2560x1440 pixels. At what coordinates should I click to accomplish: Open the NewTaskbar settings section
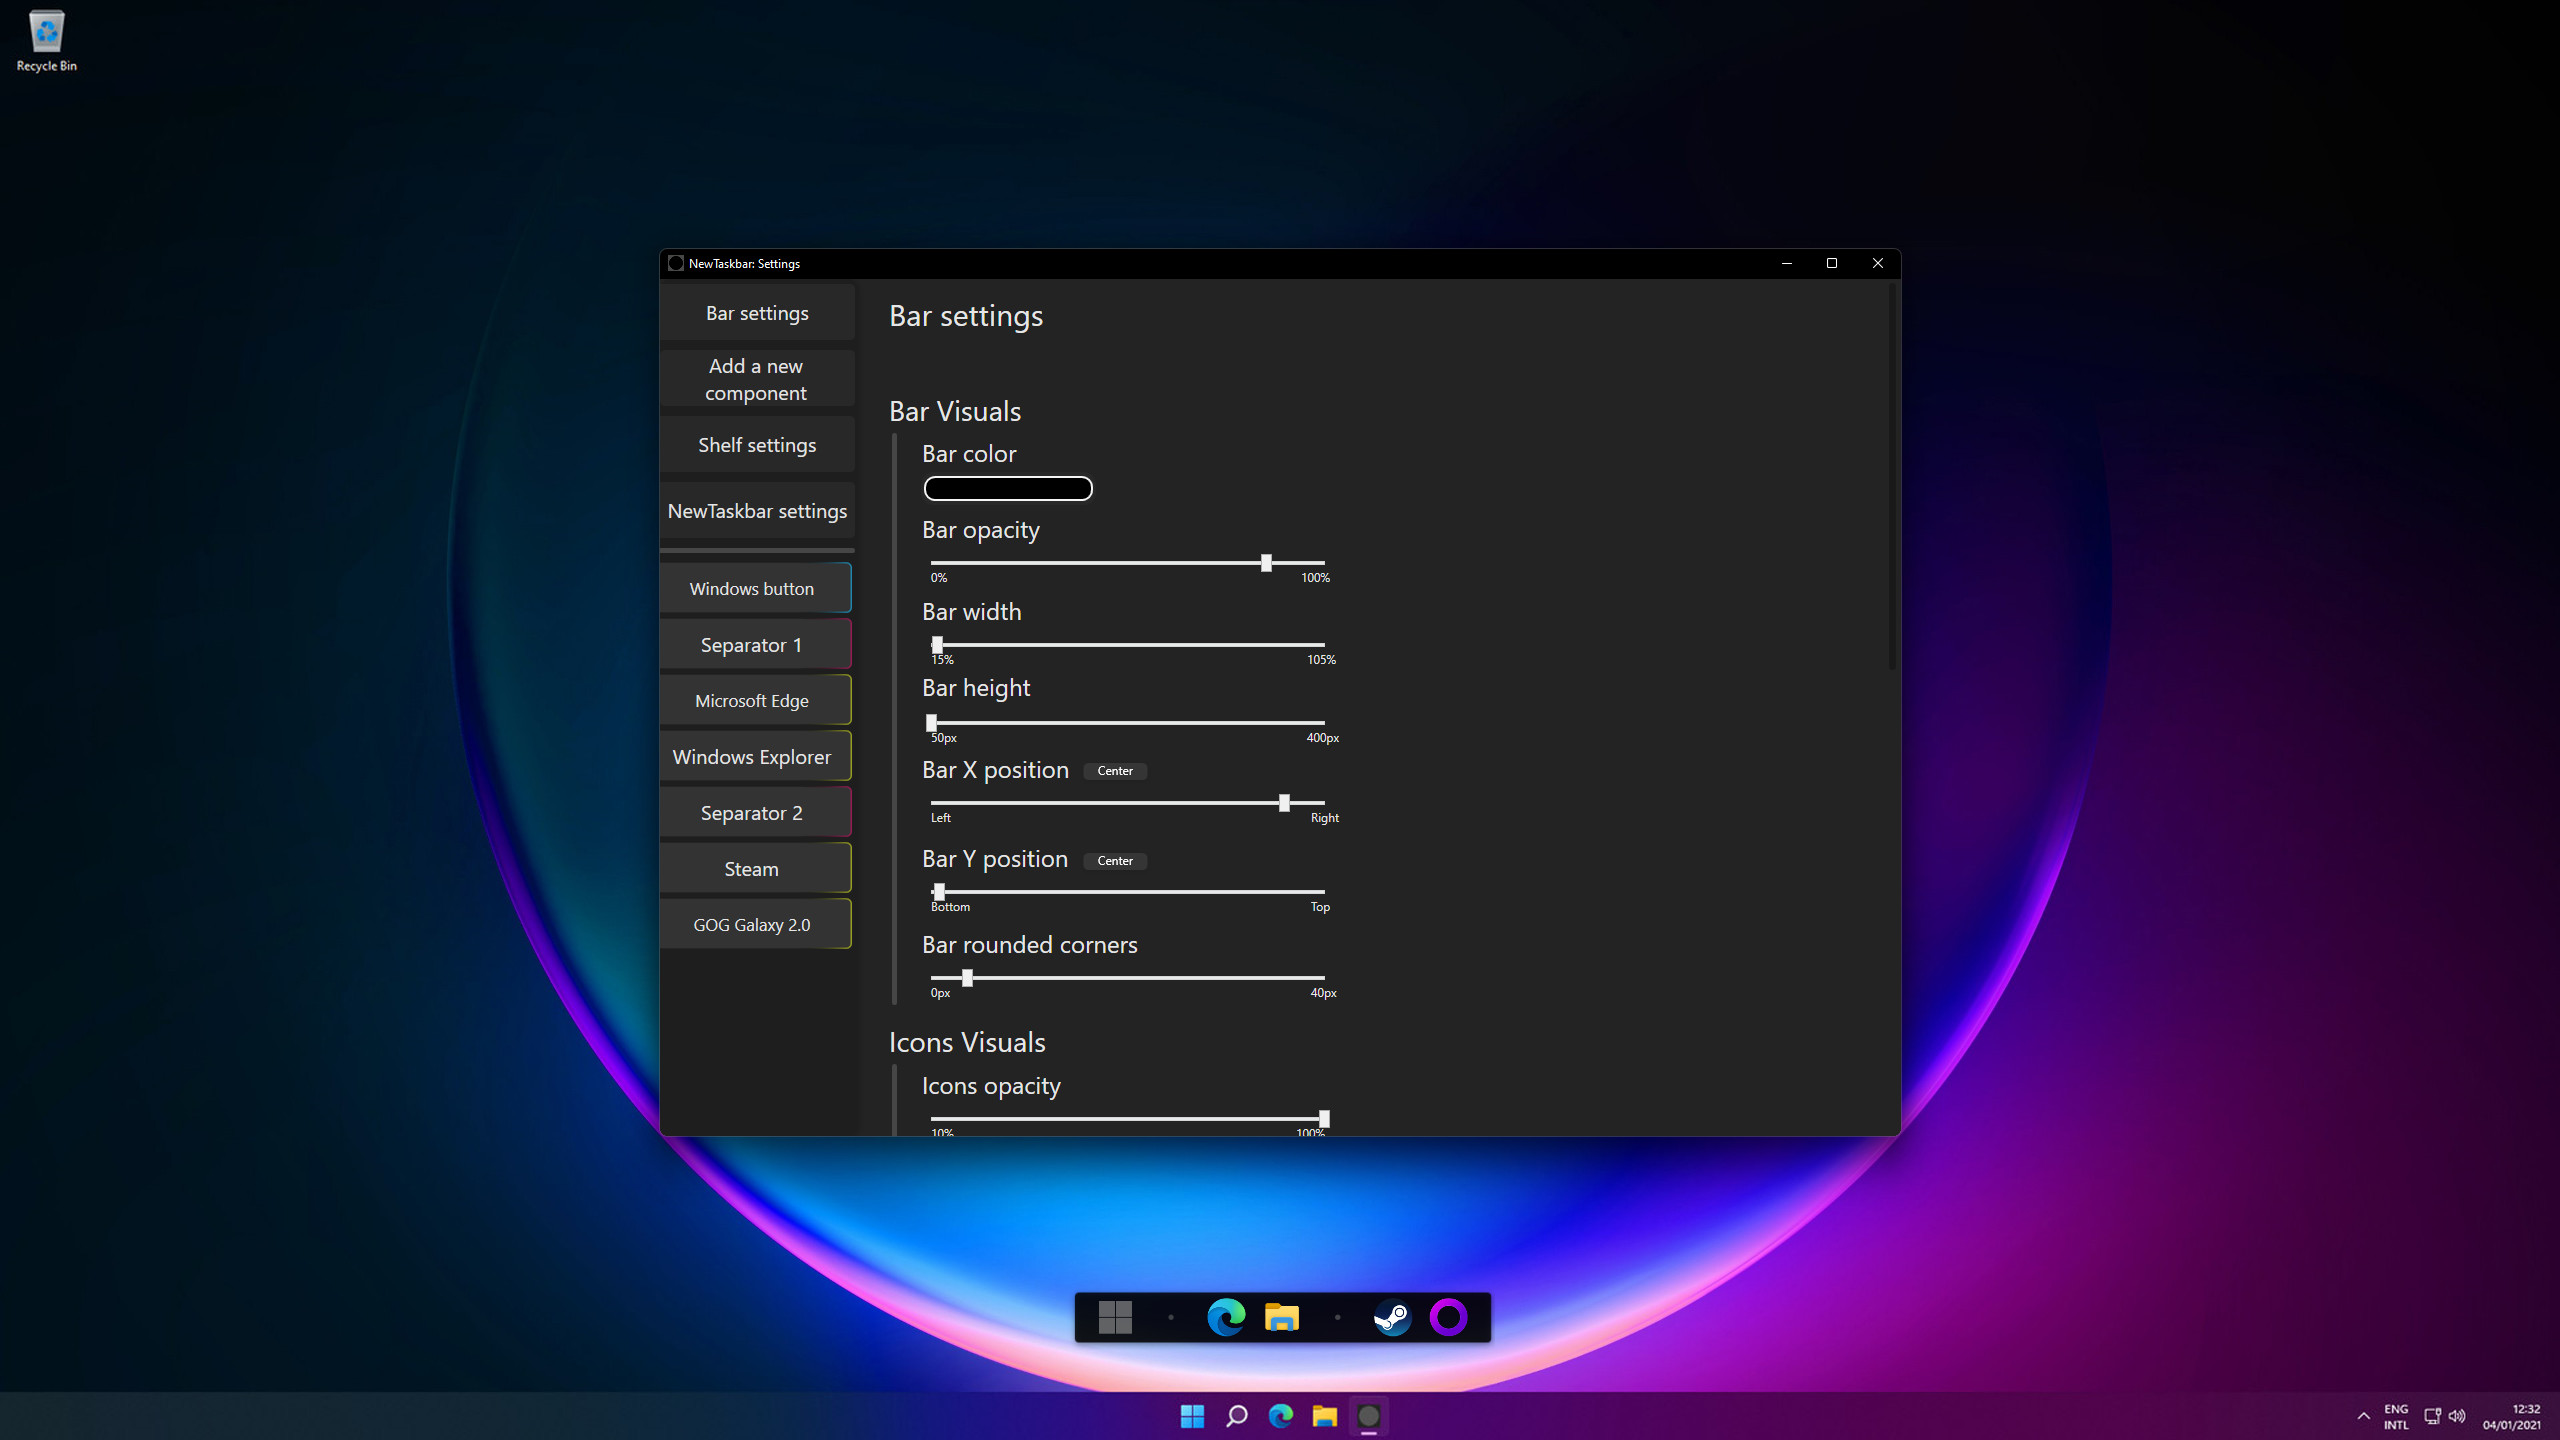point(756,510)
